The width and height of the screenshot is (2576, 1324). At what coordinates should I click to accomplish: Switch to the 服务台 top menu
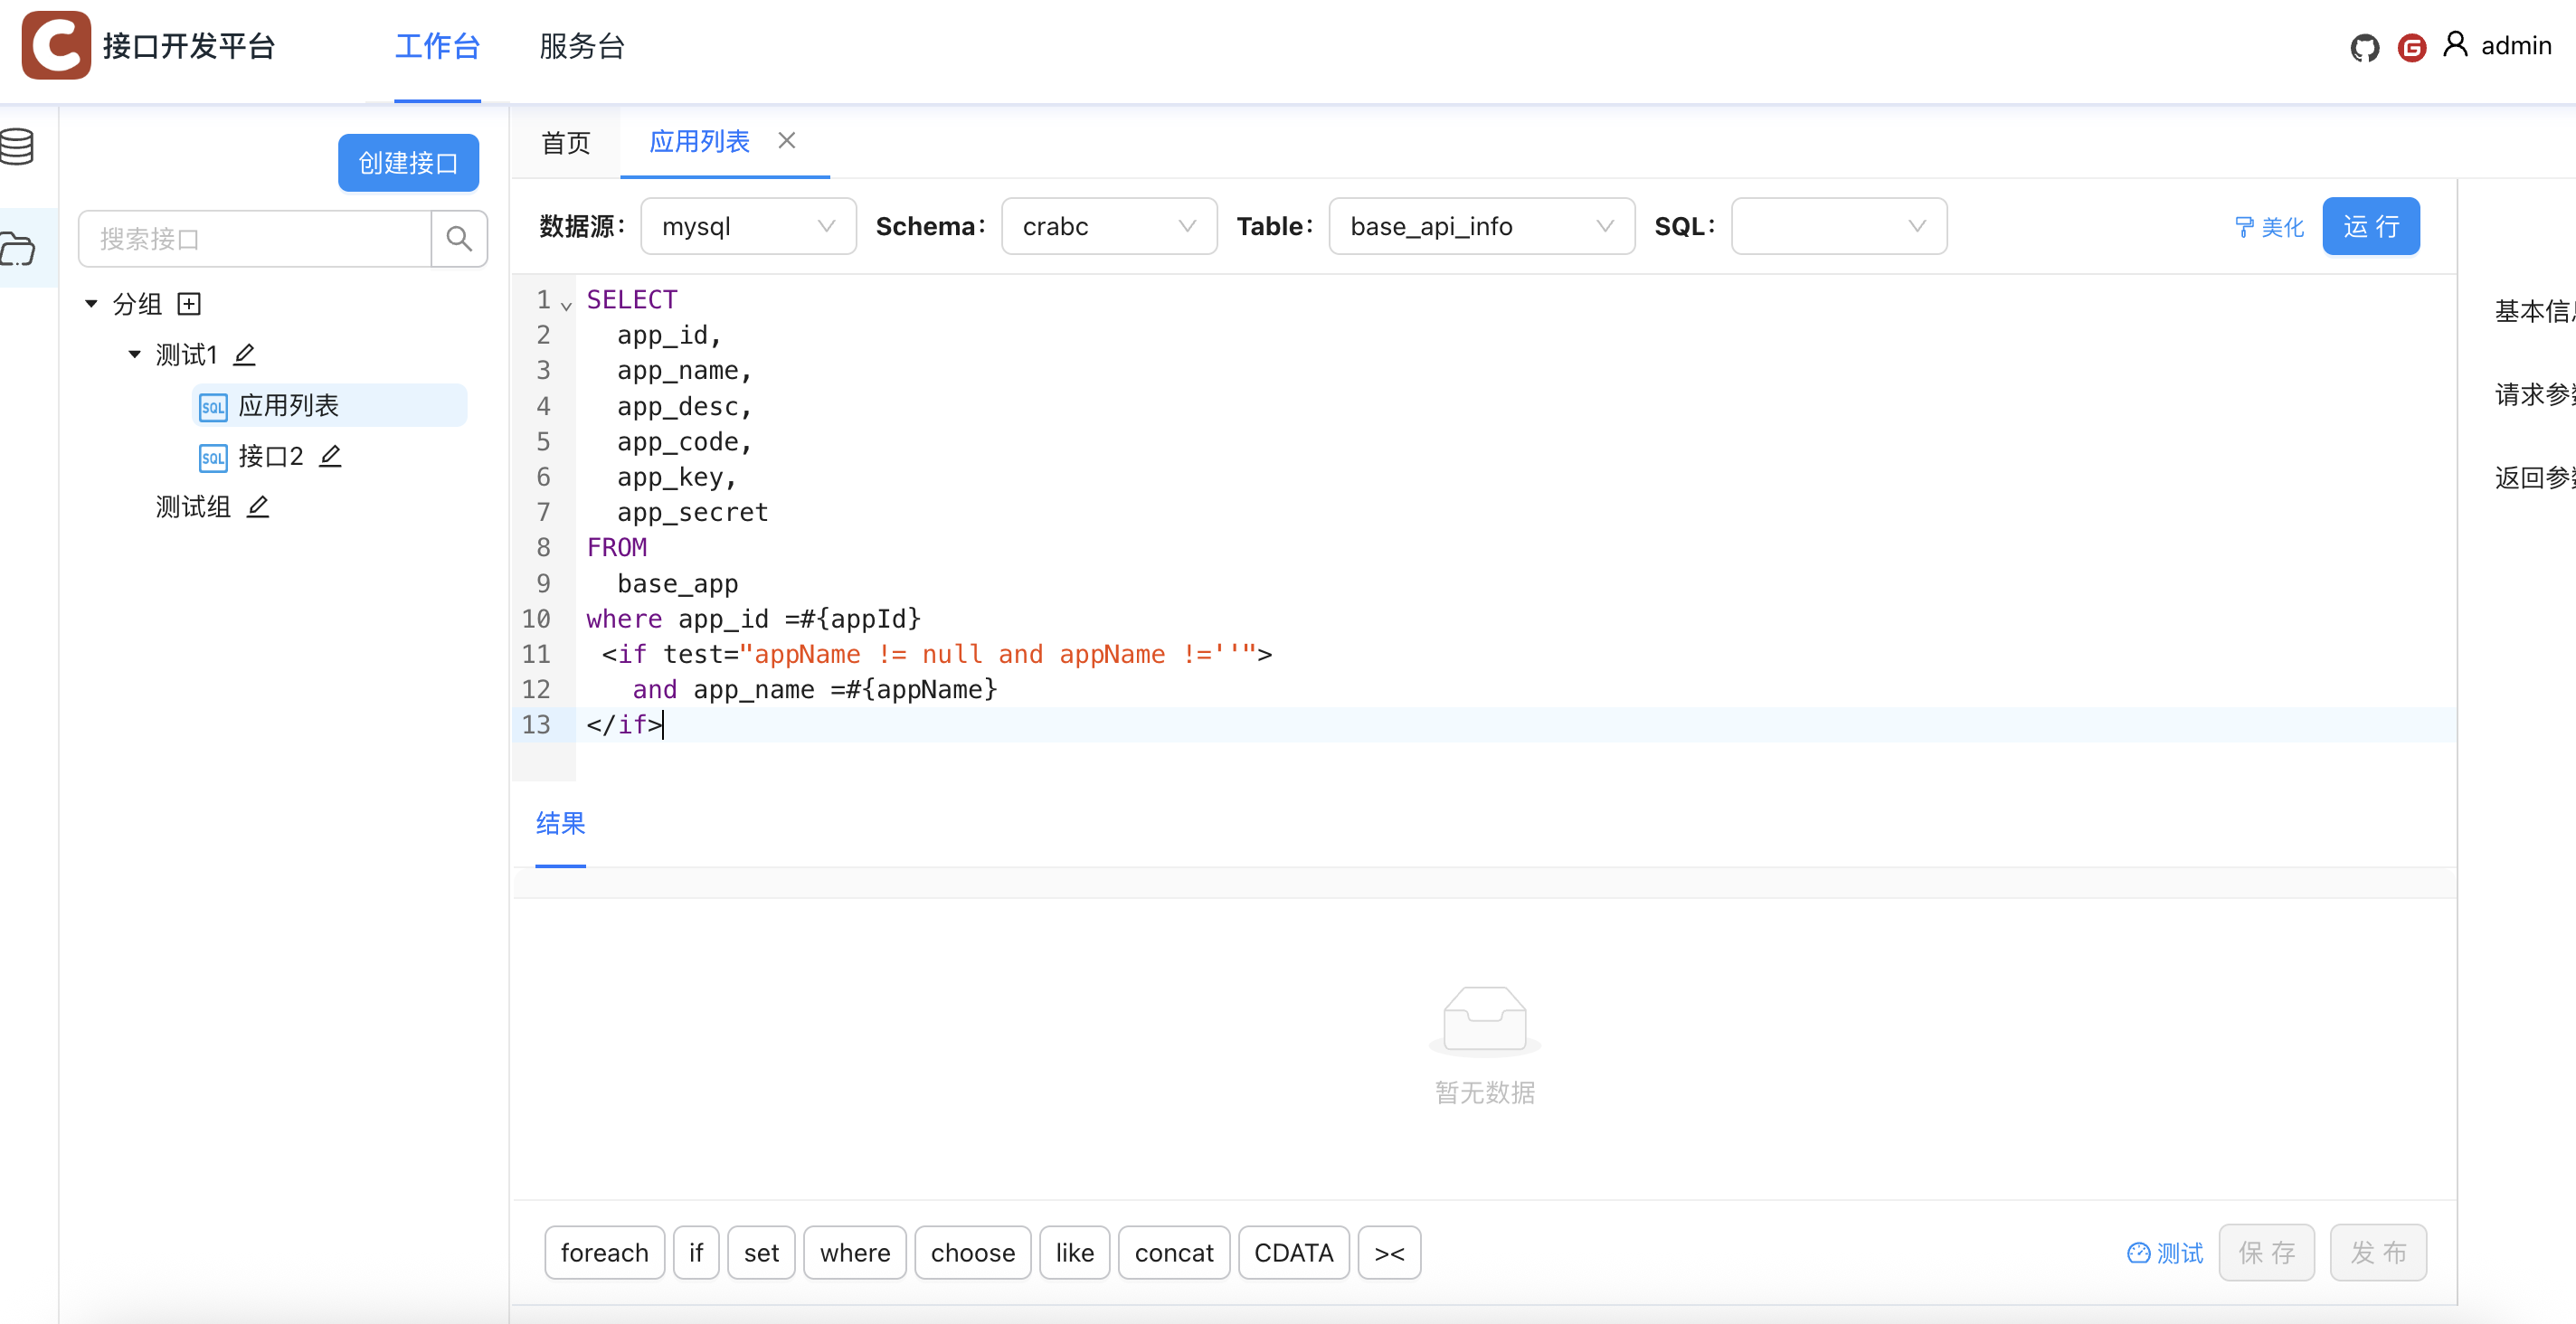tap(582, 46)
